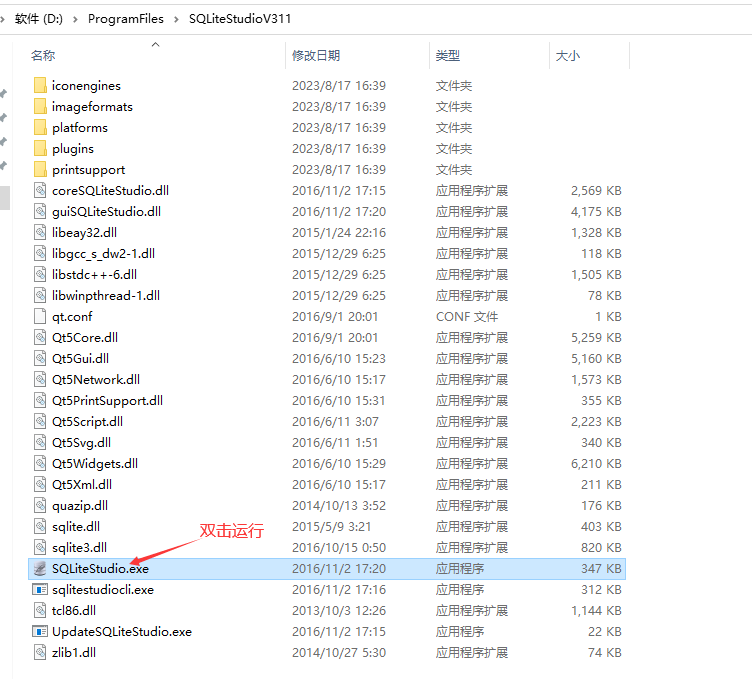Click the libwinpthread-1.dll file icon
Viewport: 752px width, 679px height.
[x=40, y=295]
